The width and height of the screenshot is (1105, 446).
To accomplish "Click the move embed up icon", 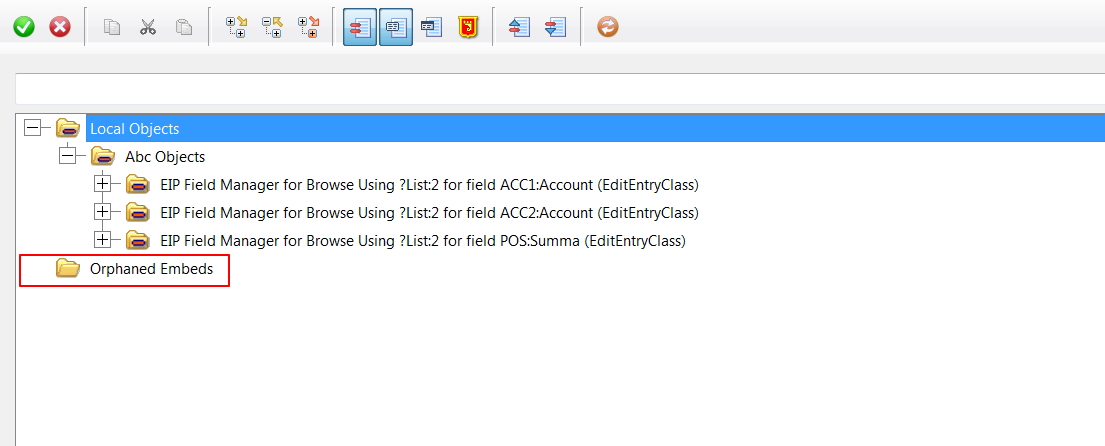I will click(519, 27).
